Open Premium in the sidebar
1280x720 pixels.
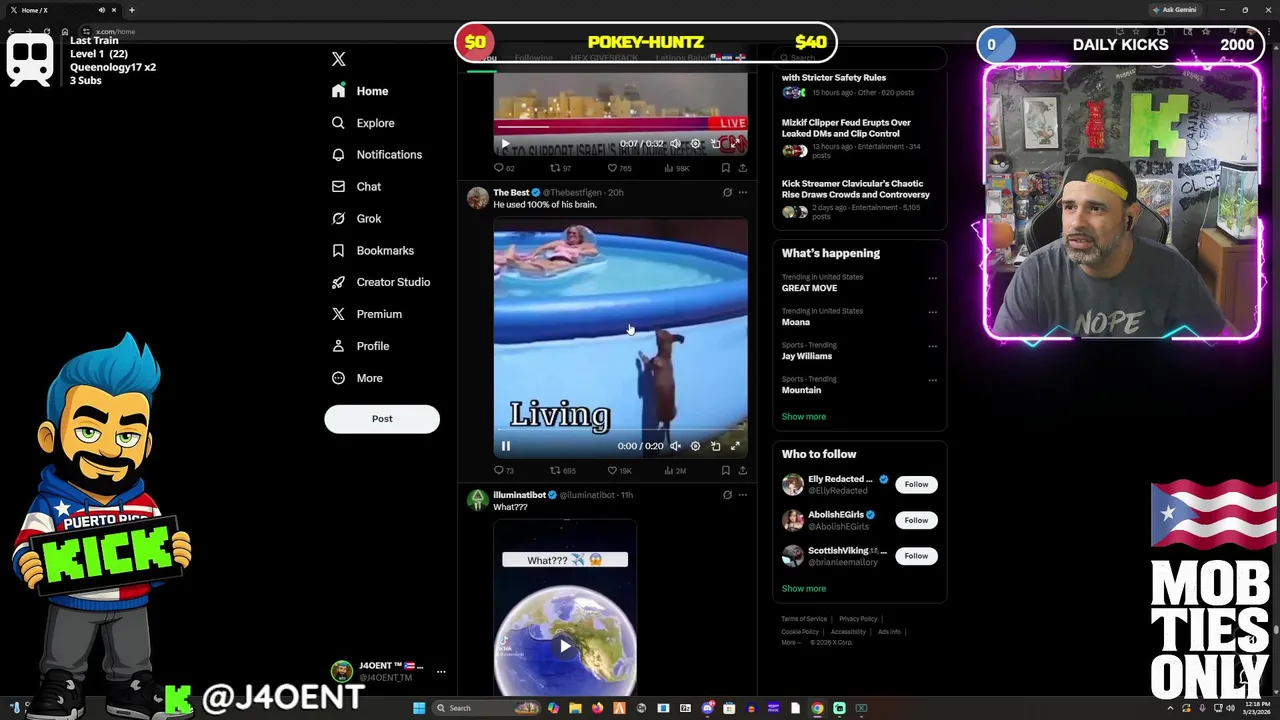click(x=366, y=314)
